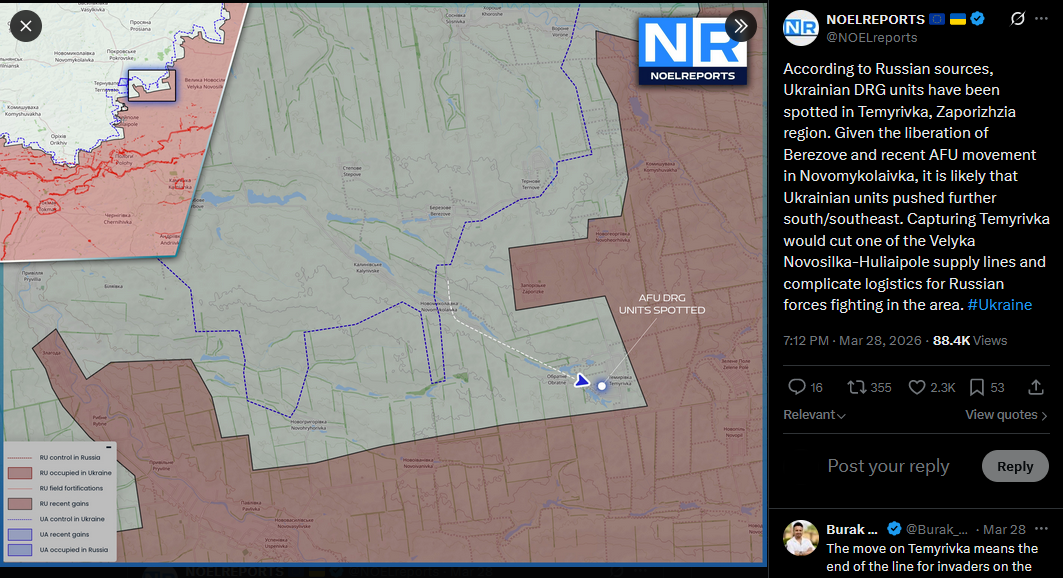
Task: Click the blue arrow marker near Temyrivka
Action: [582, 380]
